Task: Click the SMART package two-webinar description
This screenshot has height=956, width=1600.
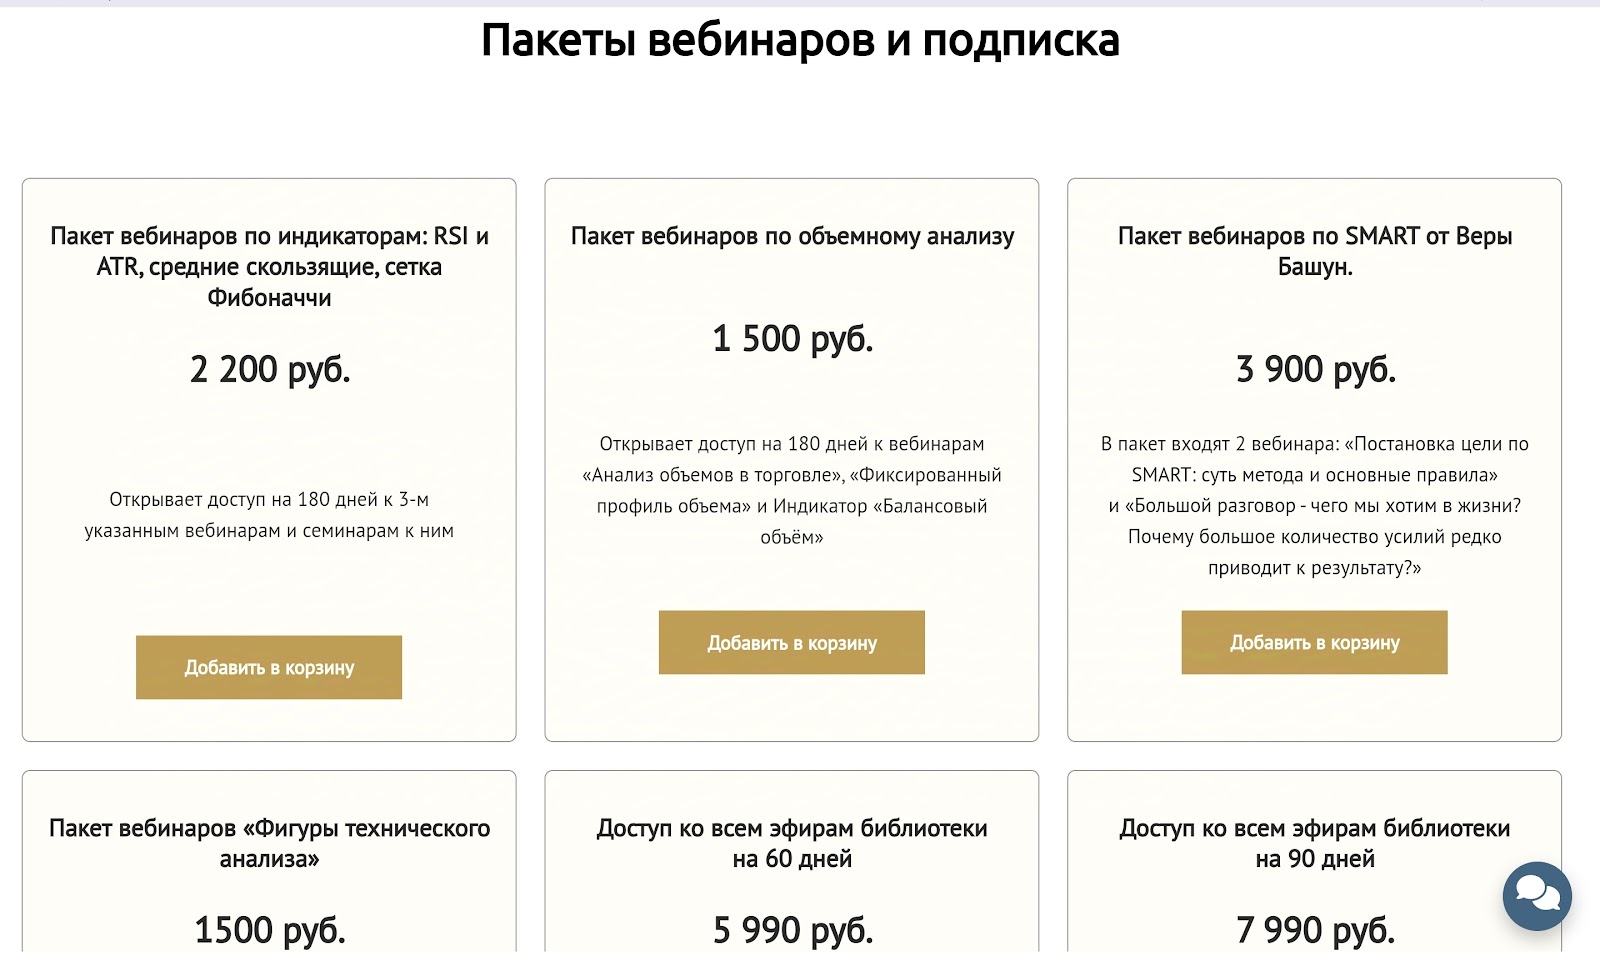Action: click(1314, 505)
